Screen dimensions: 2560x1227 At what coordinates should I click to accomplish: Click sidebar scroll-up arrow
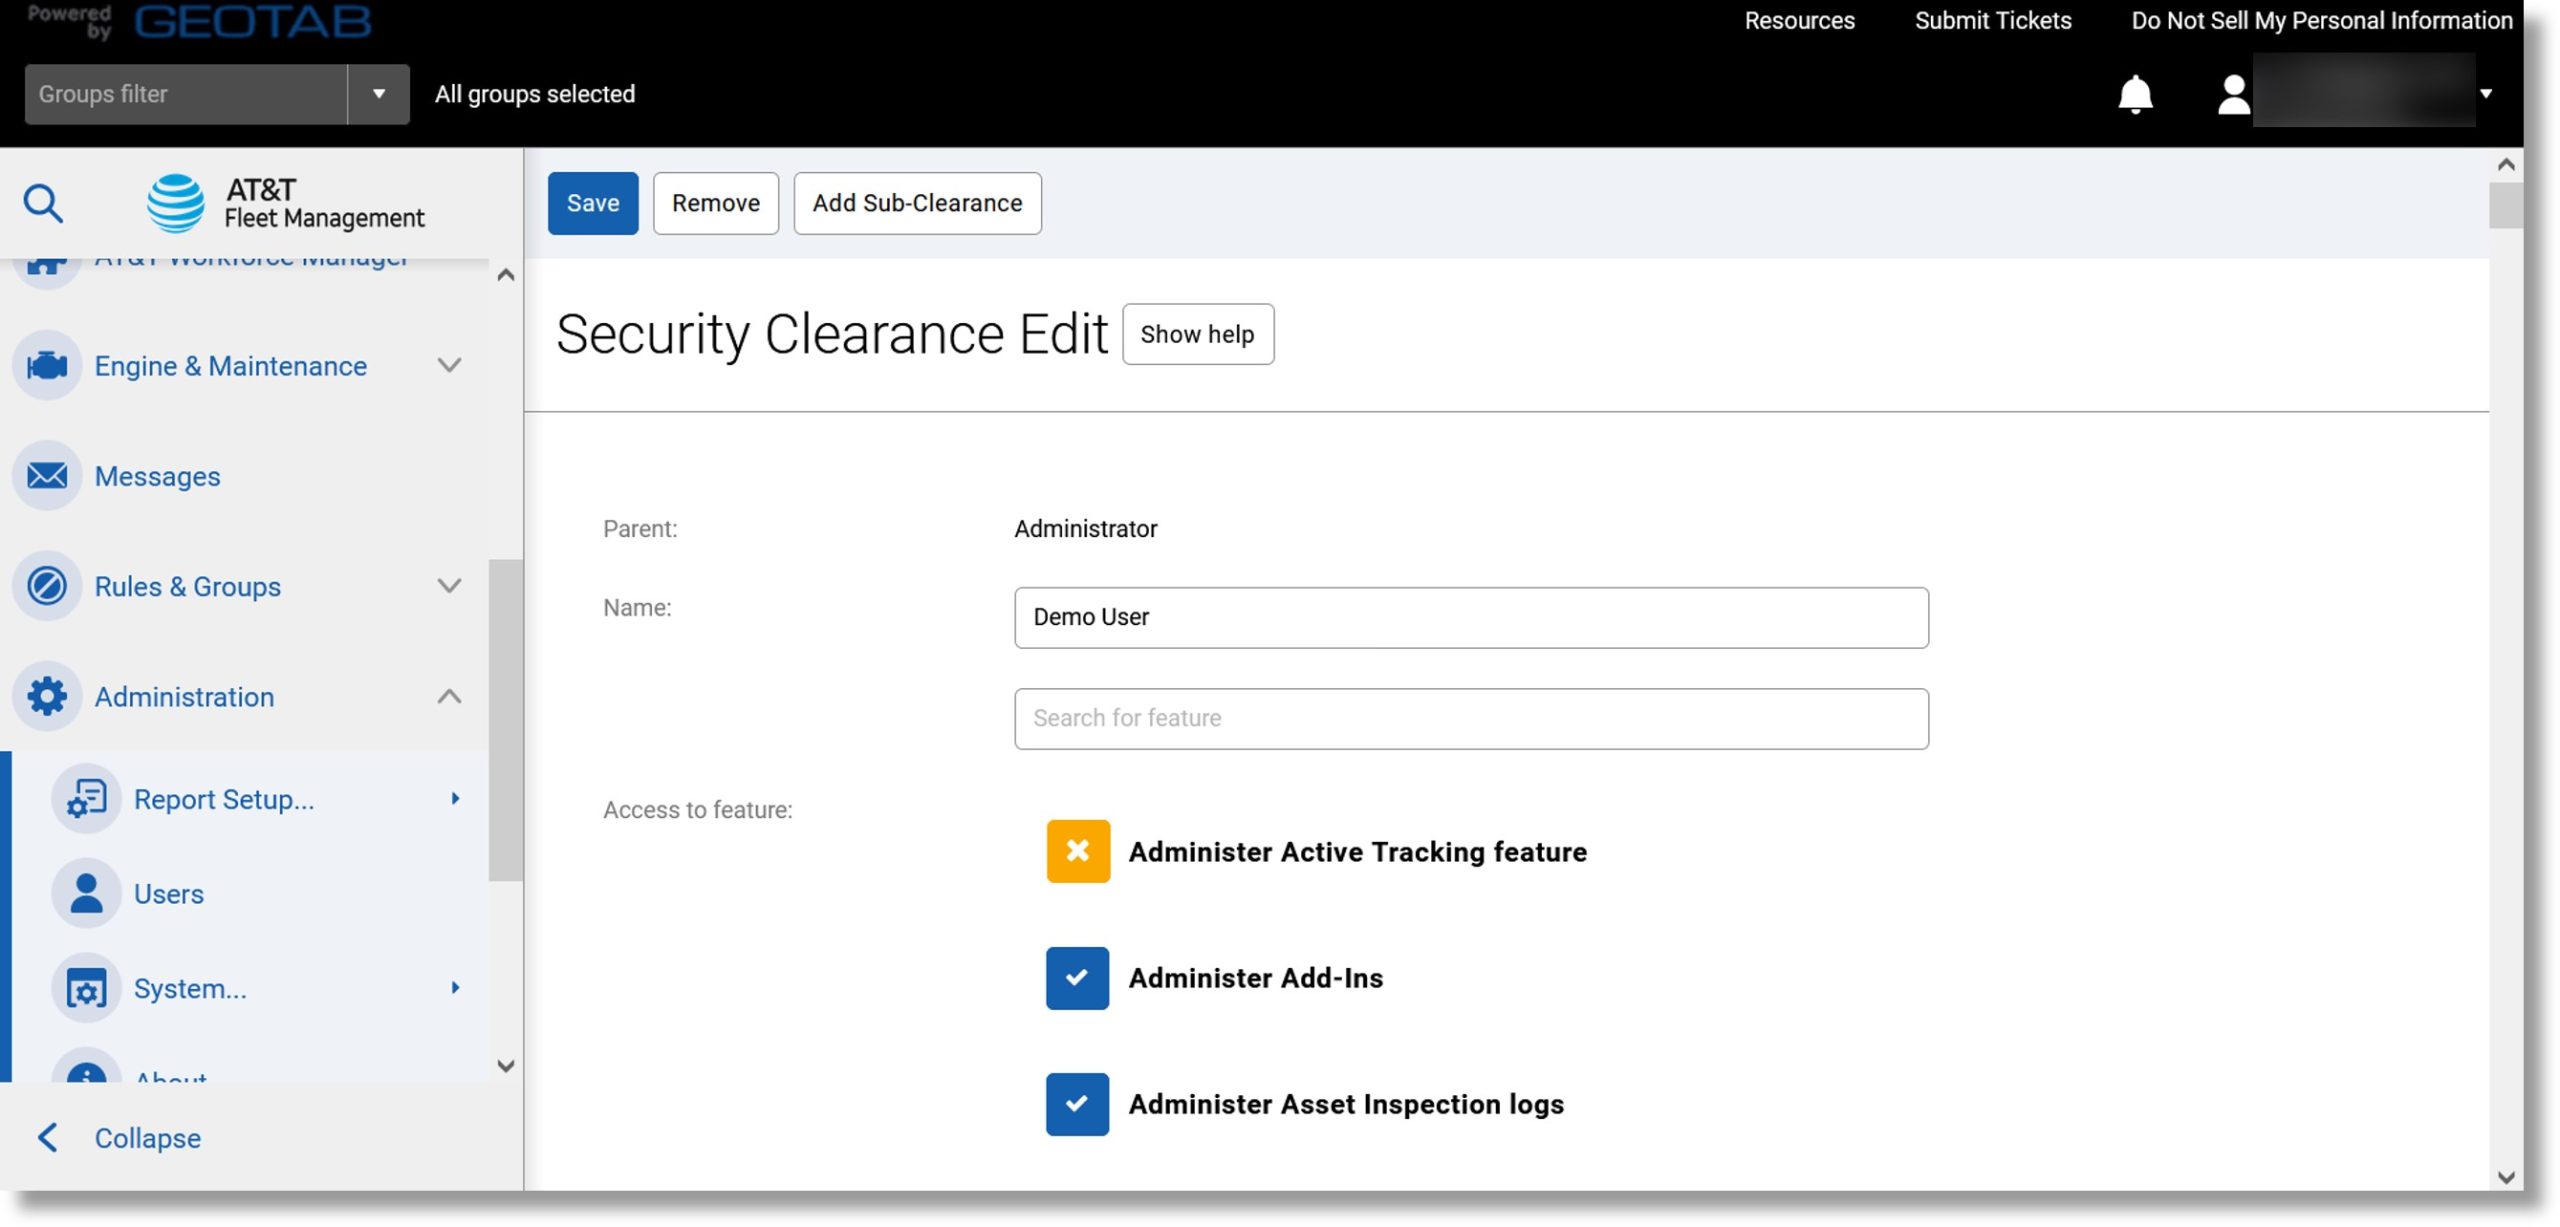[x=505, y=275]
